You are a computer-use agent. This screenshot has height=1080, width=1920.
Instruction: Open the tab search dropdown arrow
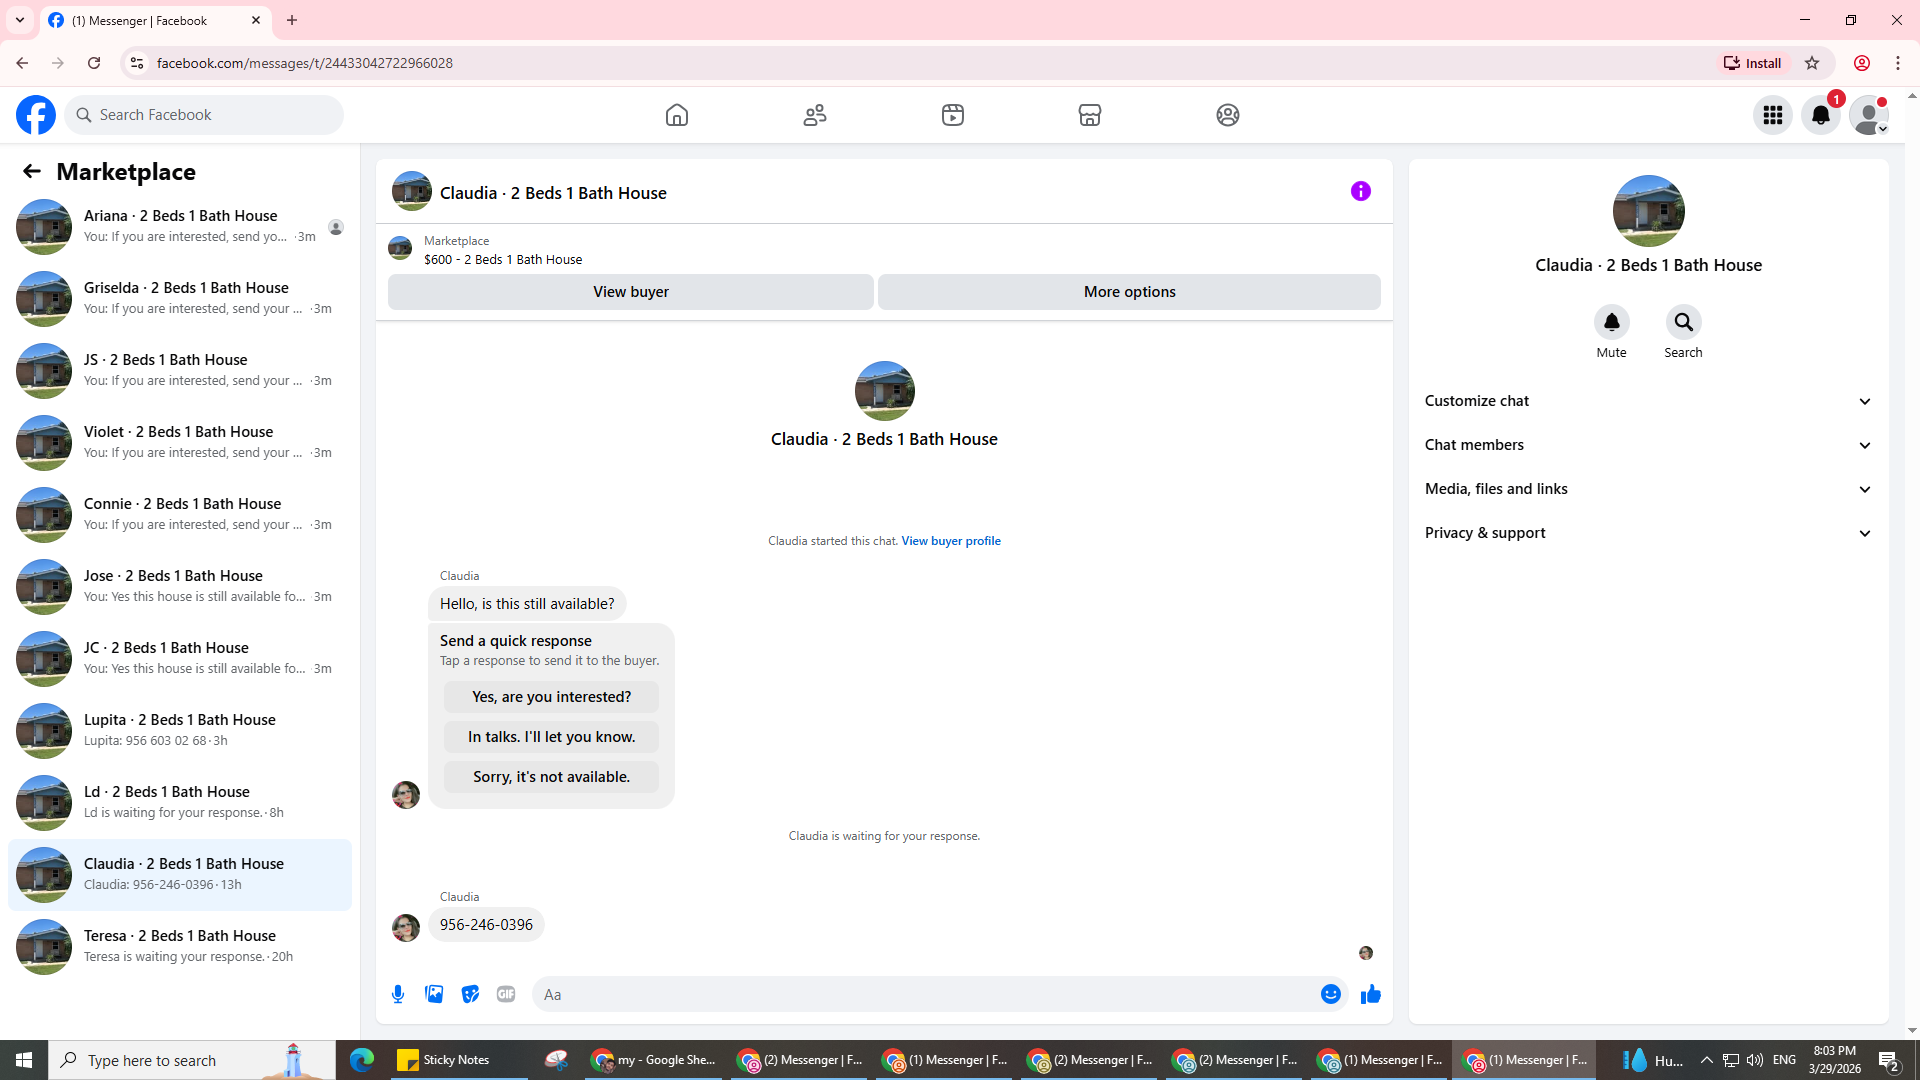(x=20, y=20)
